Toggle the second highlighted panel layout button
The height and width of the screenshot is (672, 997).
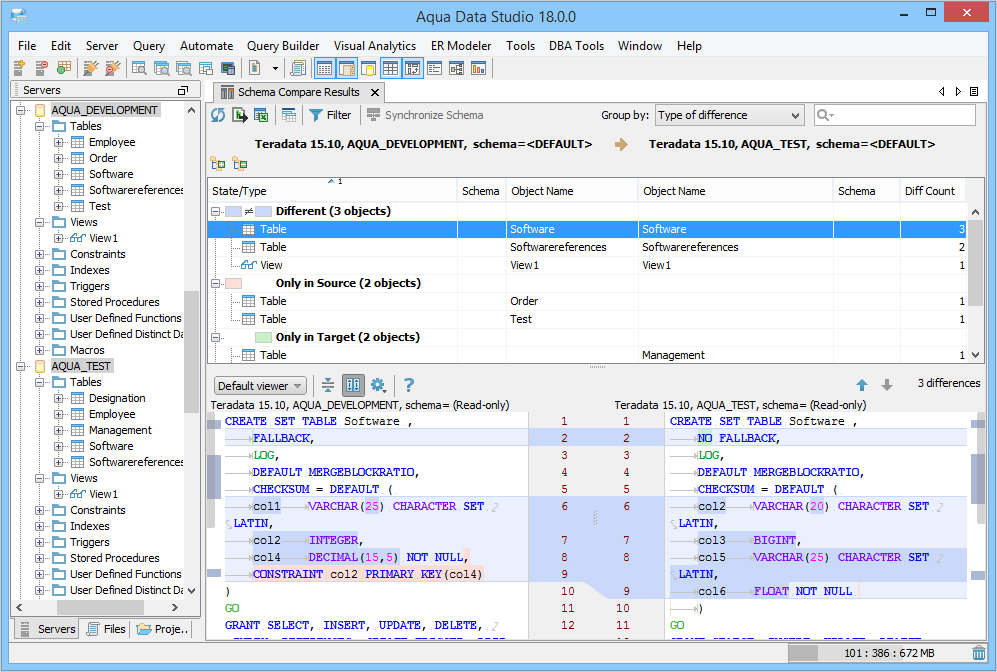tap(347, 68)
